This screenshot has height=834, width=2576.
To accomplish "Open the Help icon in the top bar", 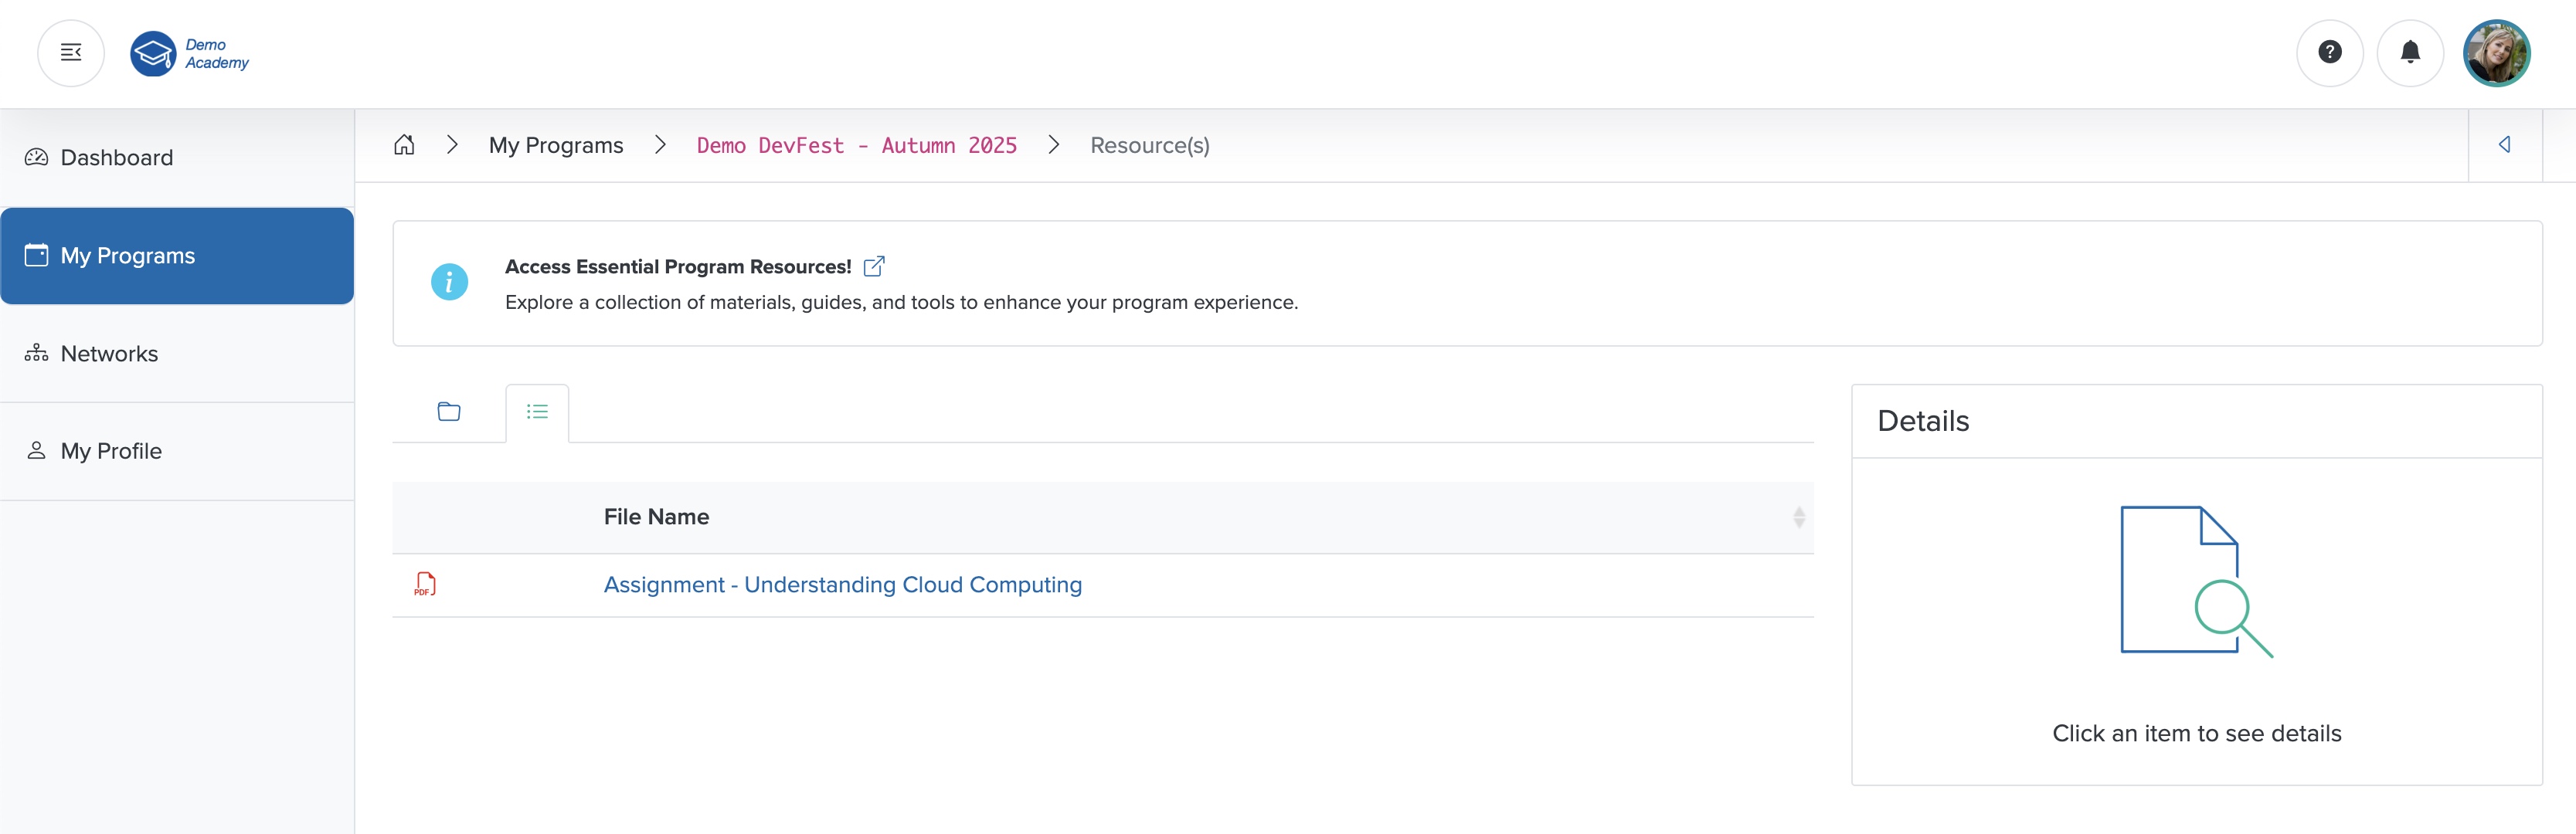I will [2330, 53].
